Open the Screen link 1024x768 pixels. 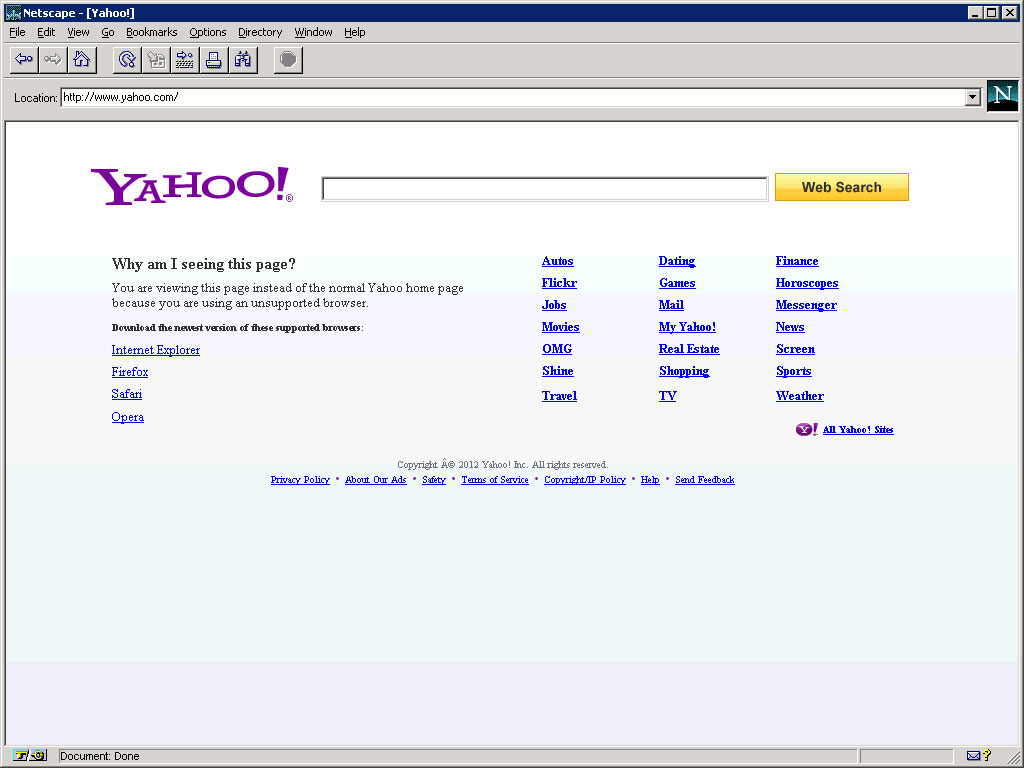(x=795, y=349)
